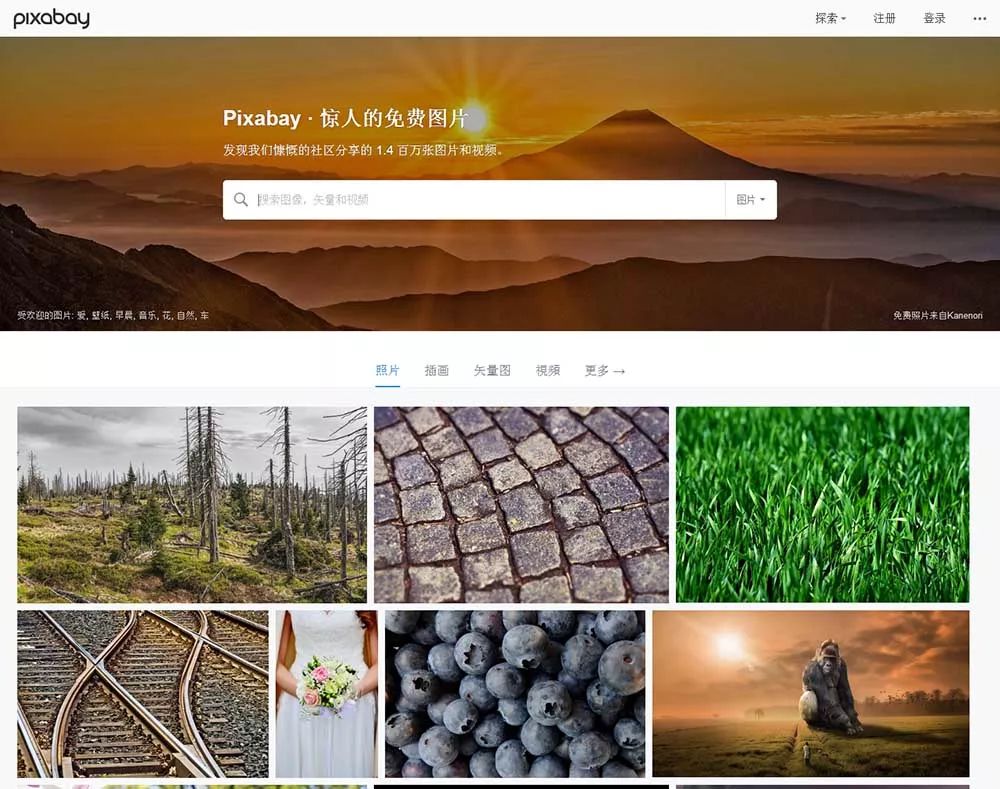Click the Pixabay logo
This screenshot has height=789, width=1000.
pos(52,18)
